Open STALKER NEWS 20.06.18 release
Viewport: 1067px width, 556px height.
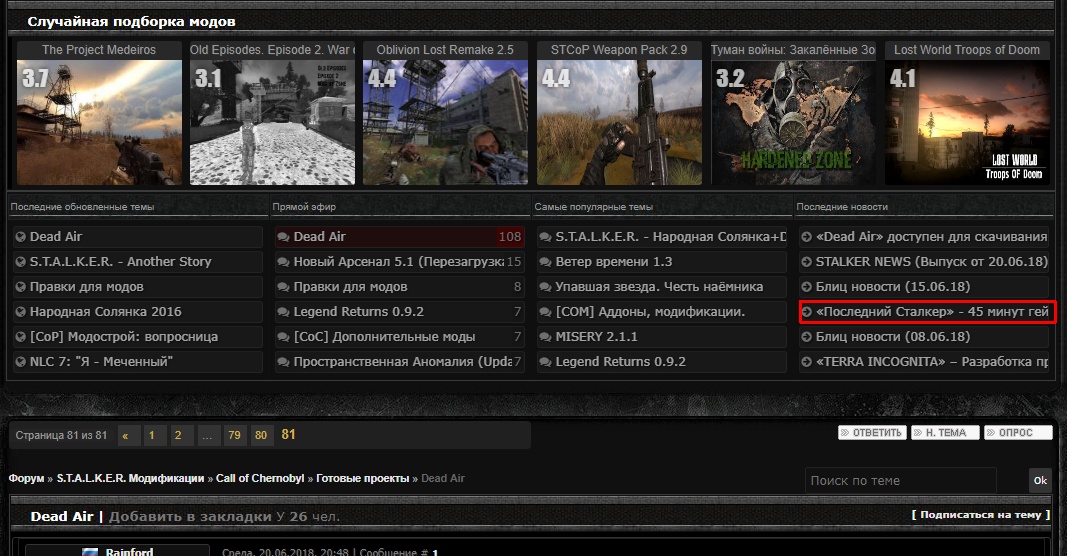pyautogui.click(x=932, y=261)
